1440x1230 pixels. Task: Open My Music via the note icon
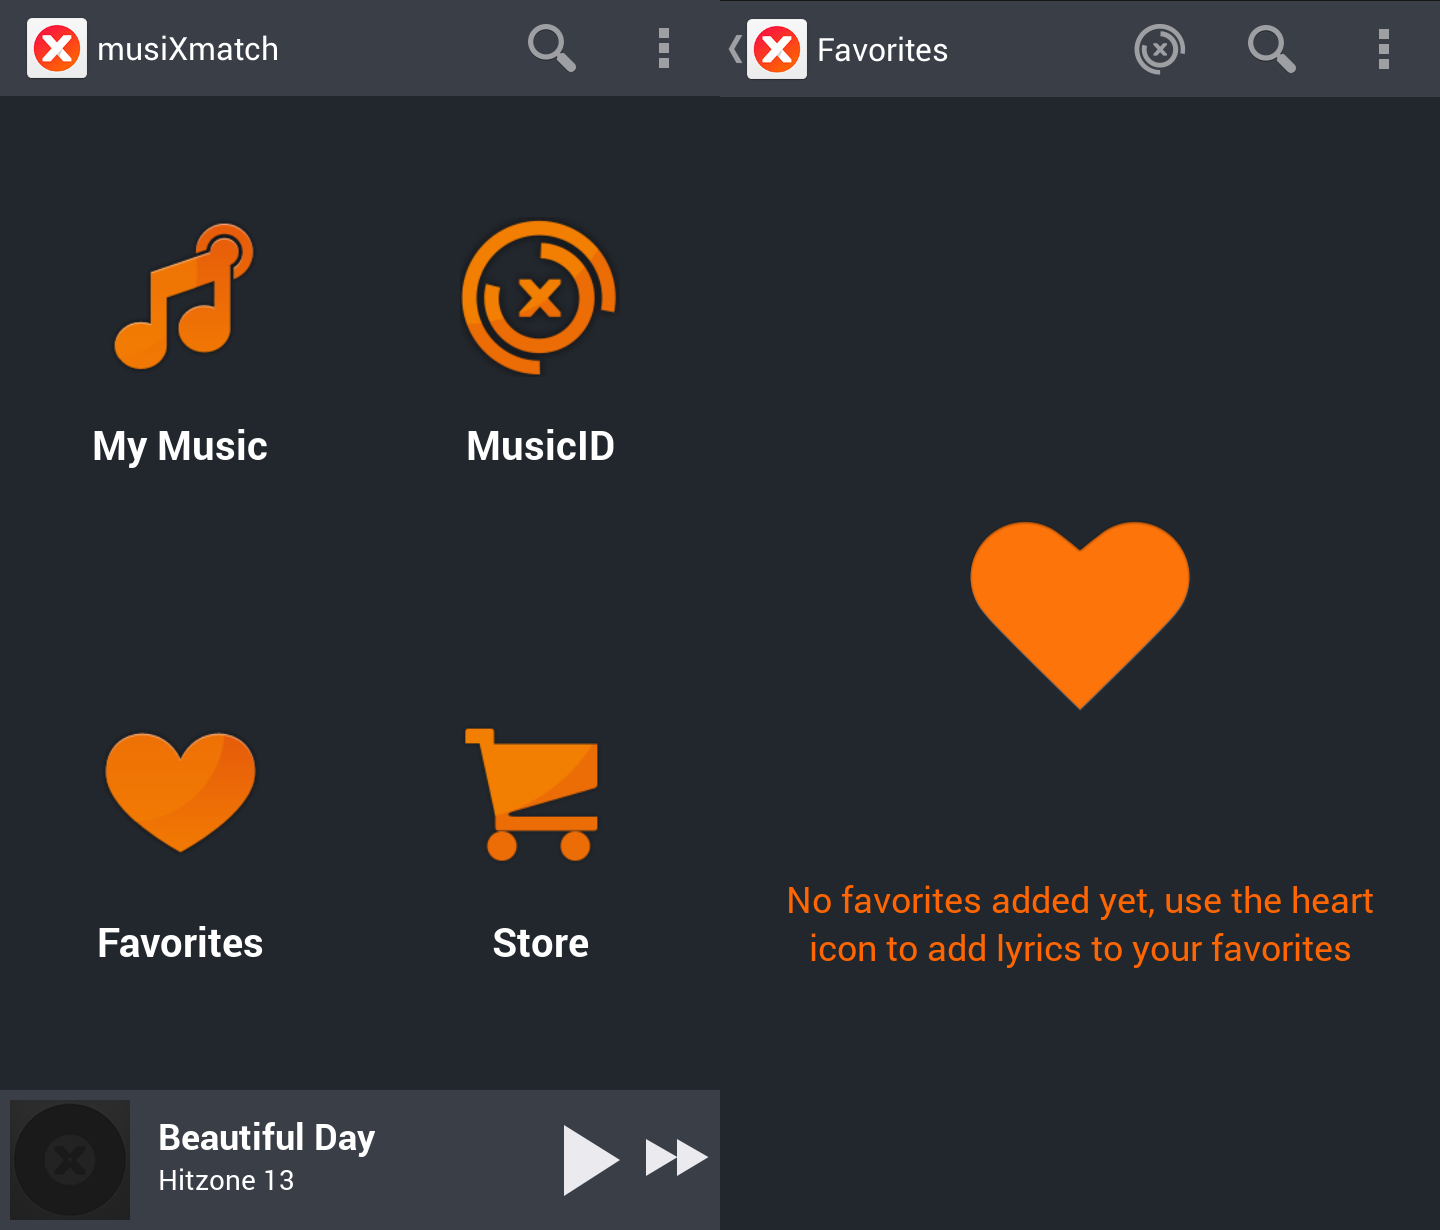coord(183,297)
